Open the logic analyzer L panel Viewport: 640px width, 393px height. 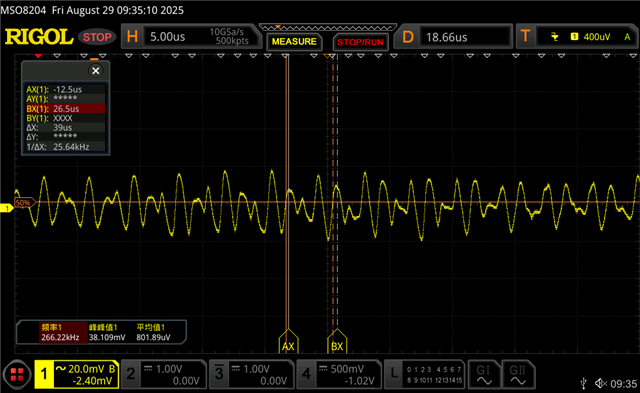[x=424, y=375]
